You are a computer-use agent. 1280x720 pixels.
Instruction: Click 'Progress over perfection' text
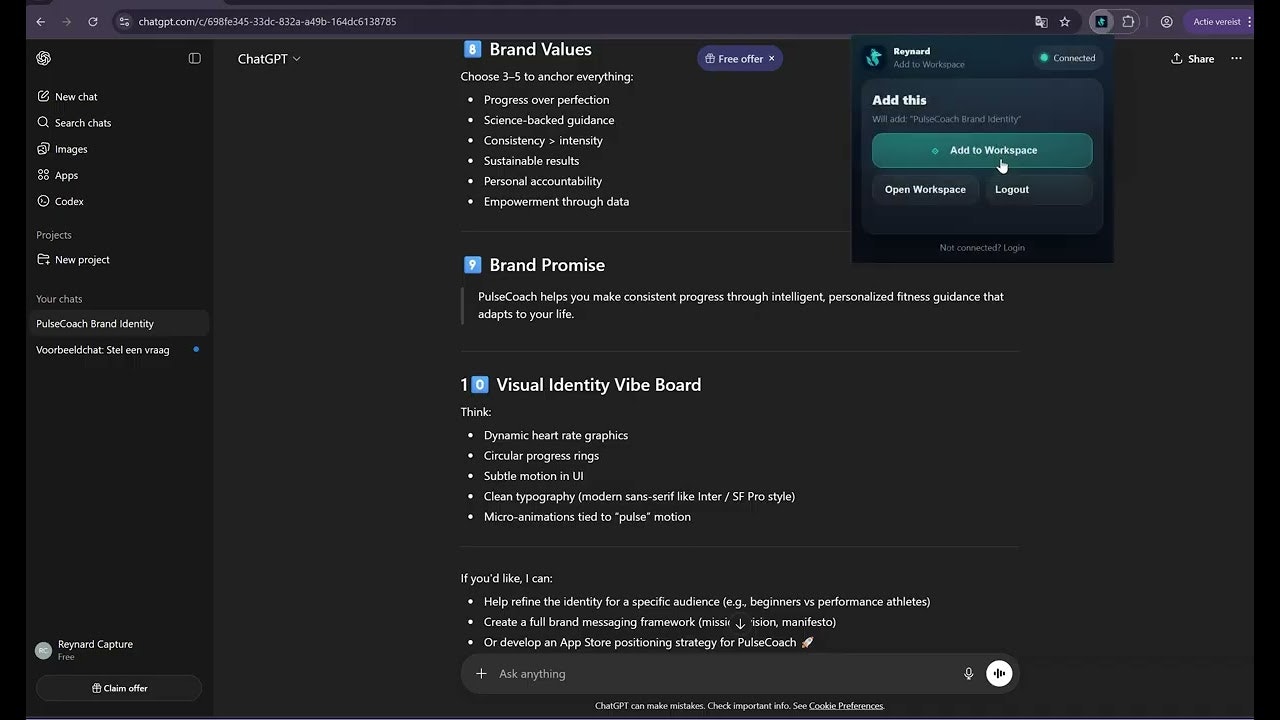546,100
